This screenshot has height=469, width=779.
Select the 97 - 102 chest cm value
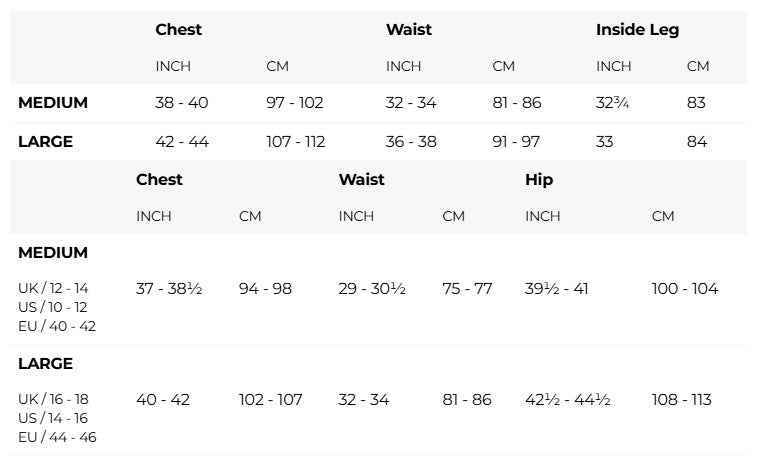click(x=295, y=103)
